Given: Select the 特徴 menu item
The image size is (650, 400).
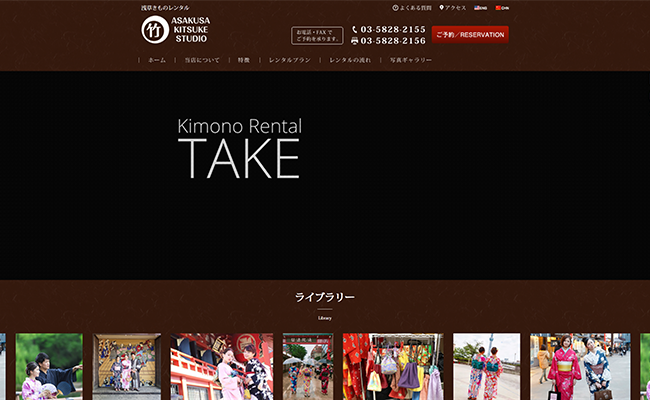Looking at the screenshot, I should point(244,60).
